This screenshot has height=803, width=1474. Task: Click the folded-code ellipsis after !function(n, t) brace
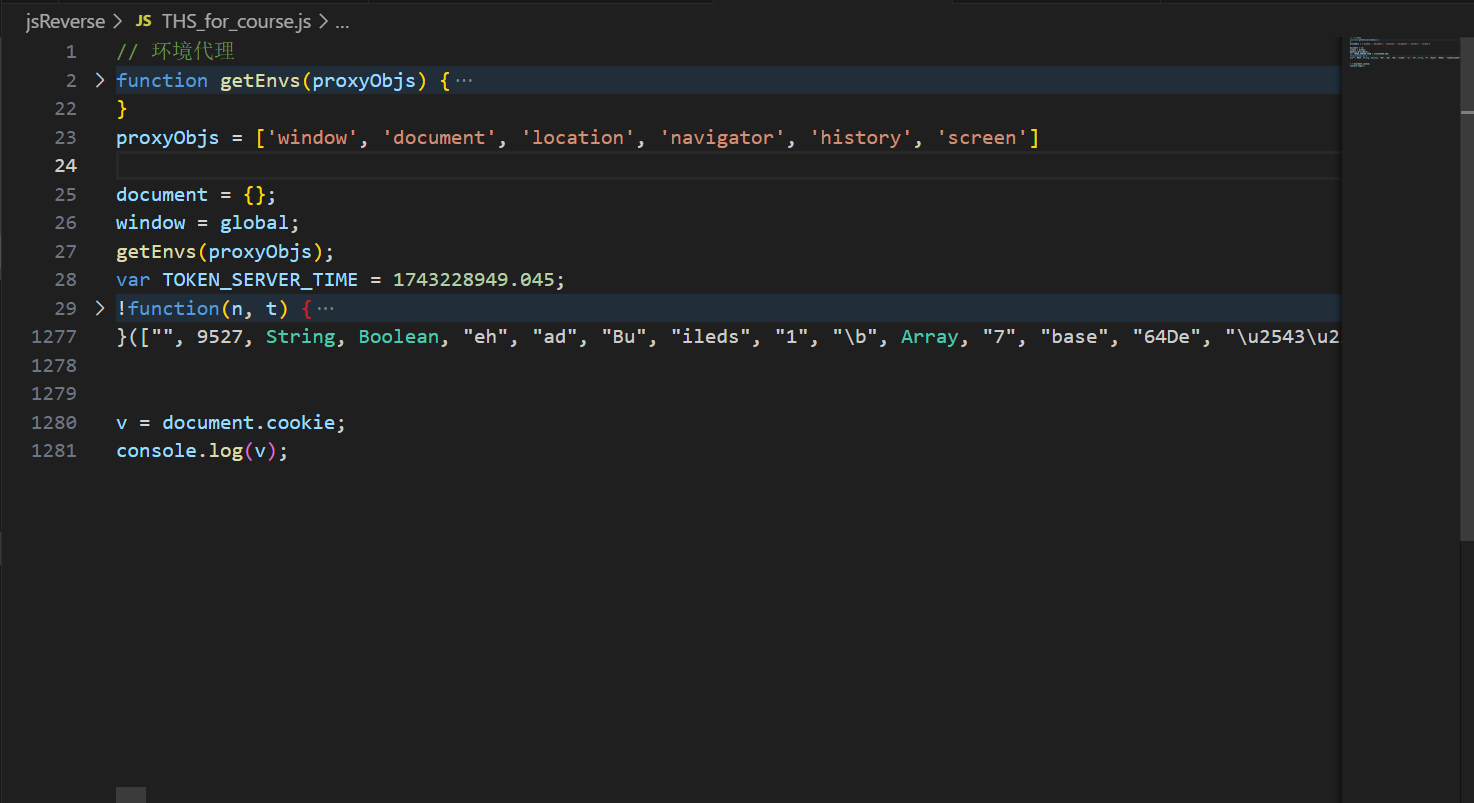[x=326, y=309]
